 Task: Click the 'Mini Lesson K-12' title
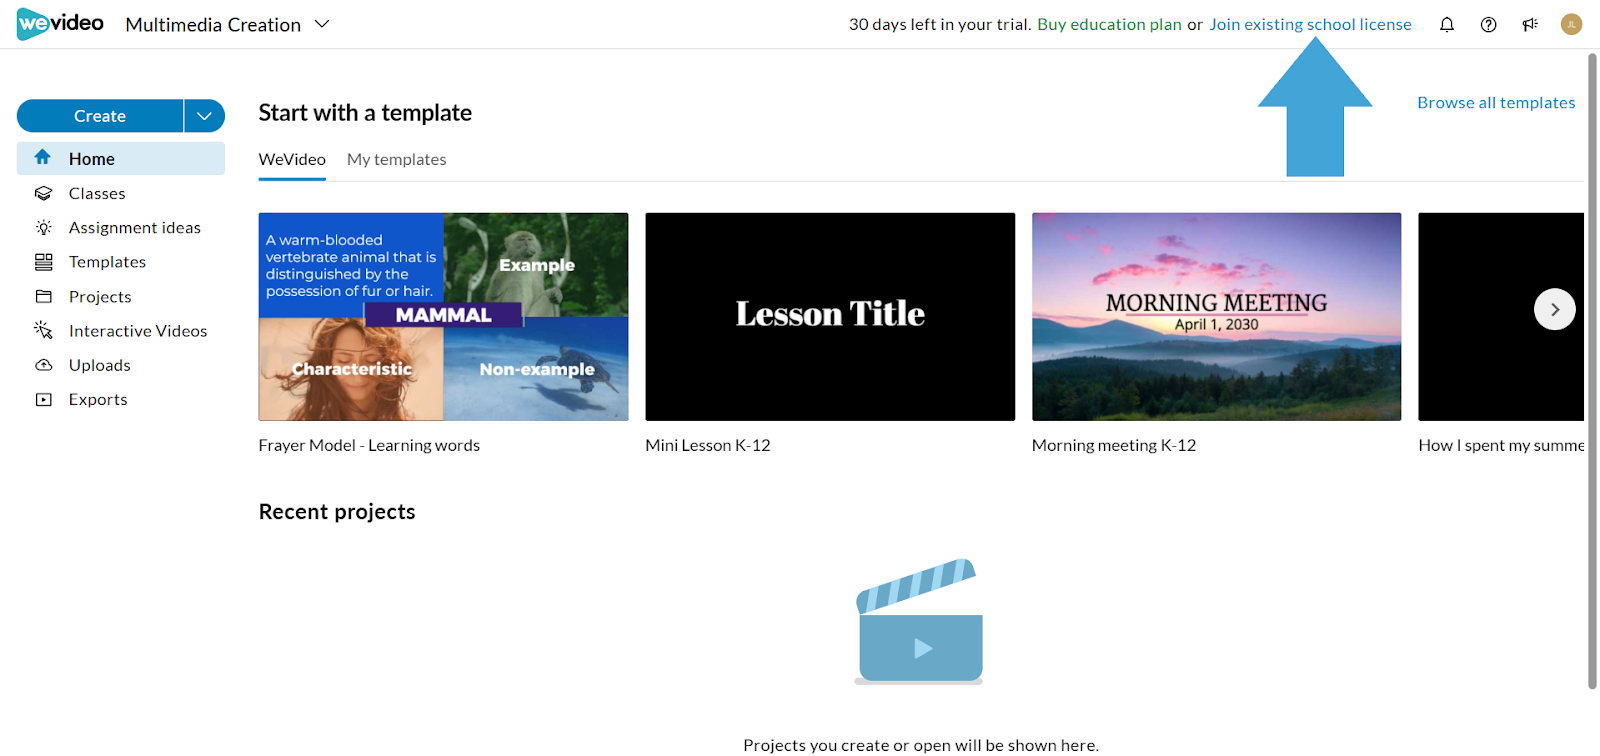(708, 446)
